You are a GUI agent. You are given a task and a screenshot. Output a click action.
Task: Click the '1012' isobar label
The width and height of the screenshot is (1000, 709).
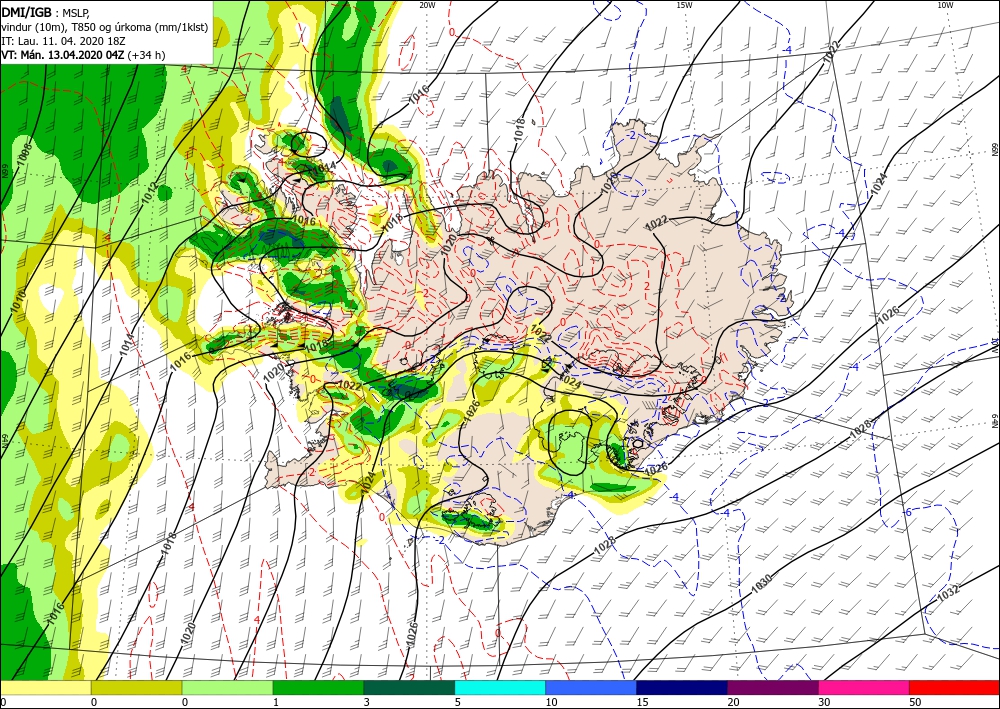(x=149, y=192)
